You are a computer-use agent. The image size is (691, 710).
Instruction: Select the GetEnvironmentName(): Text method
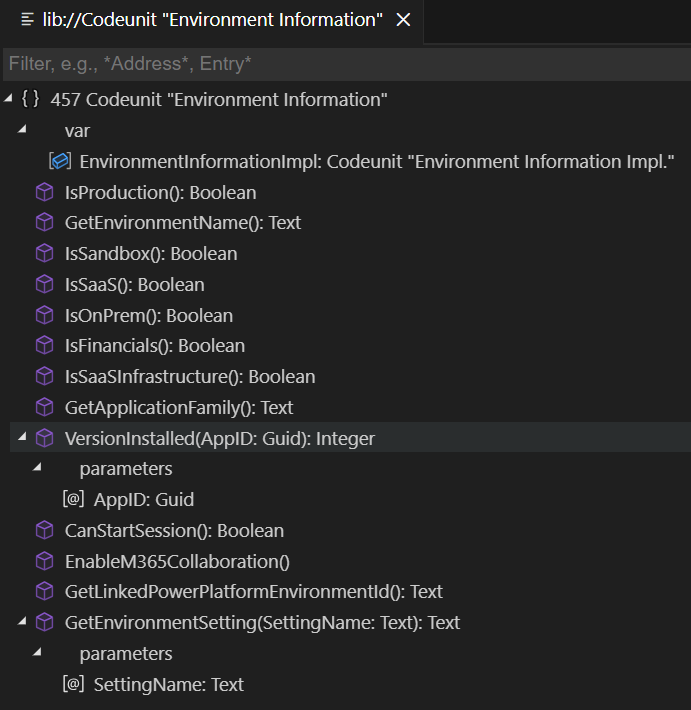182,223
